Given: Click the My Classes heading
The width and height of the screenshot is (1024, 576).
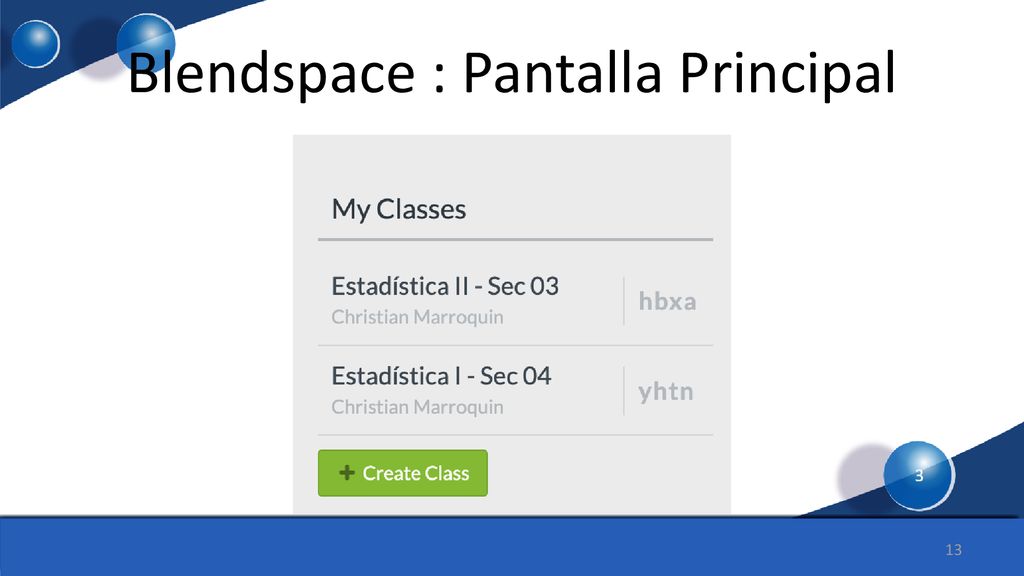Looking at the screenshot, I should [x=398, y=210].
